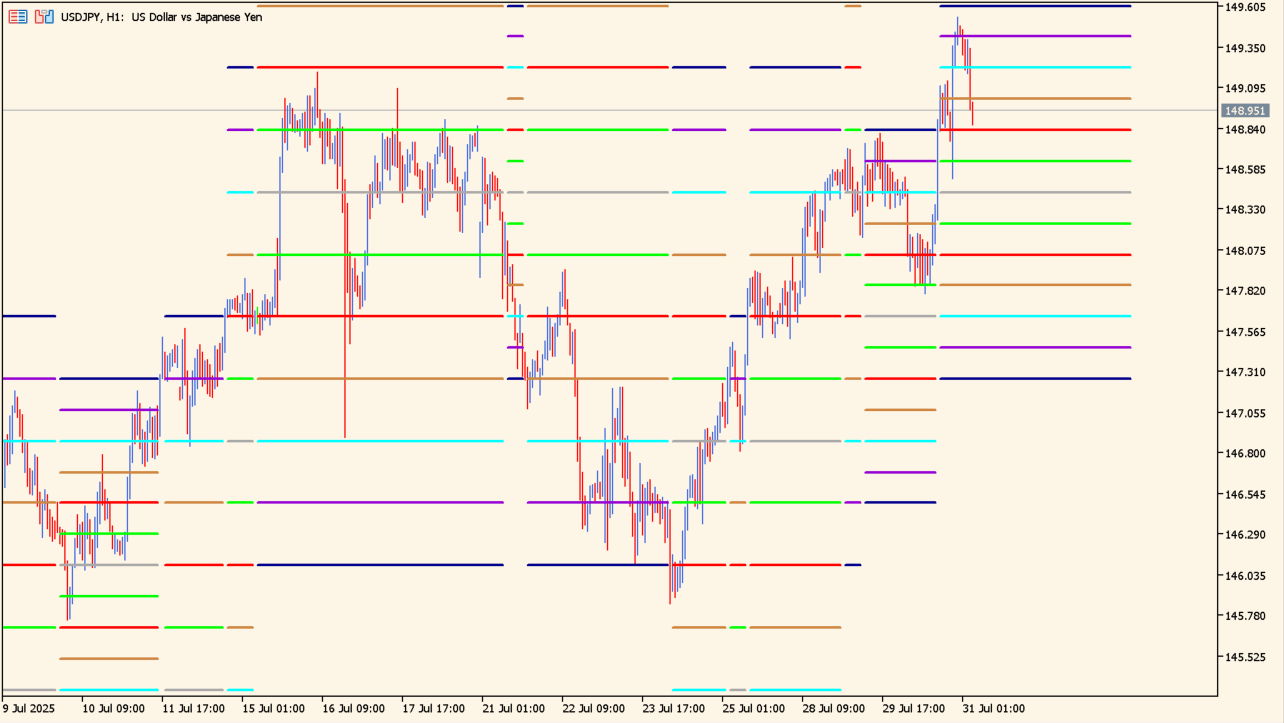Click the 147.310 price scale label
The height and width of the screenshot is (723, 1284).
pos(1245,372)
